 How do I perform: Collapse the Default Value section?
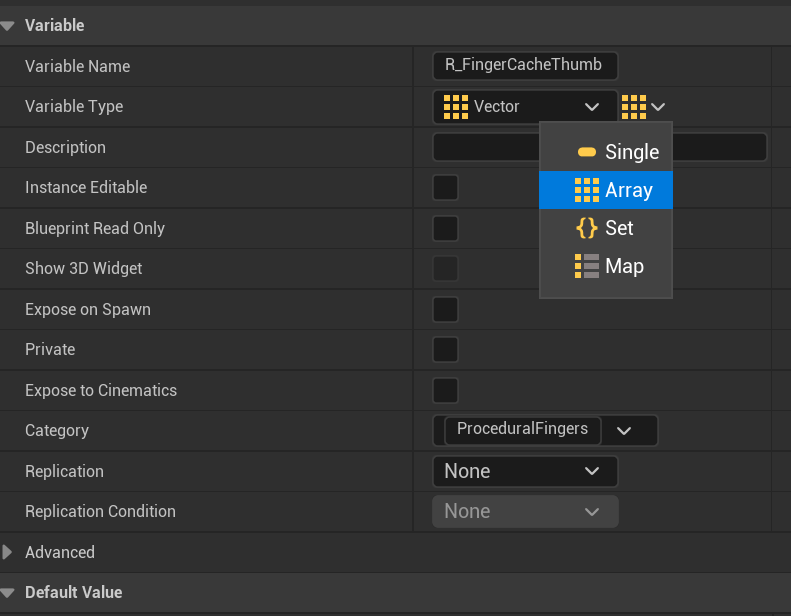pos(9,592)
